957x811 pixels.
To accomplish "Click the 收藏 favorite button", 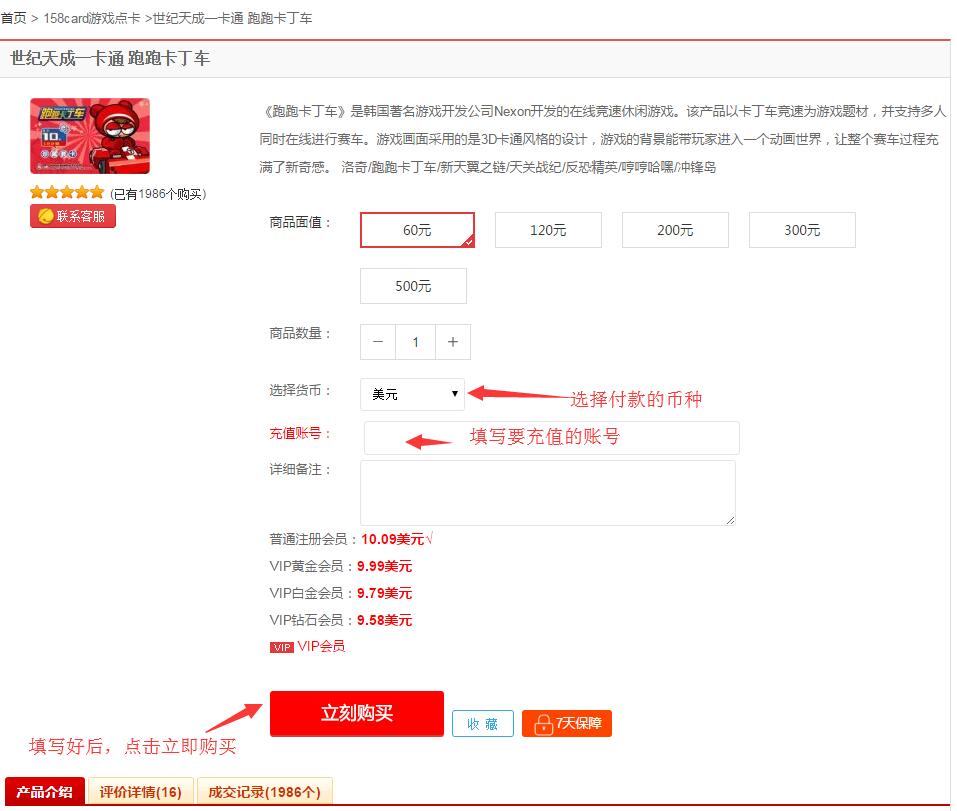I will pos(482,723).
